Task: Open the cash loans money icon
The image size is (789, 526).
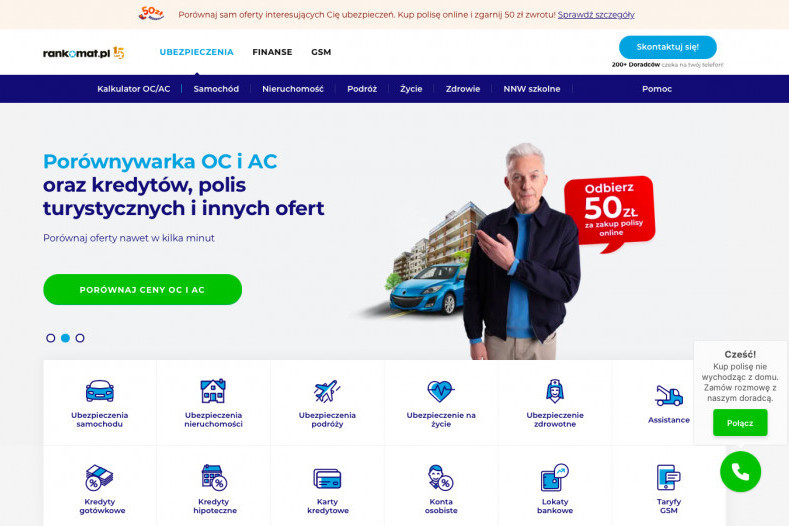Action: pyautogui.click(x=99, y=477)
